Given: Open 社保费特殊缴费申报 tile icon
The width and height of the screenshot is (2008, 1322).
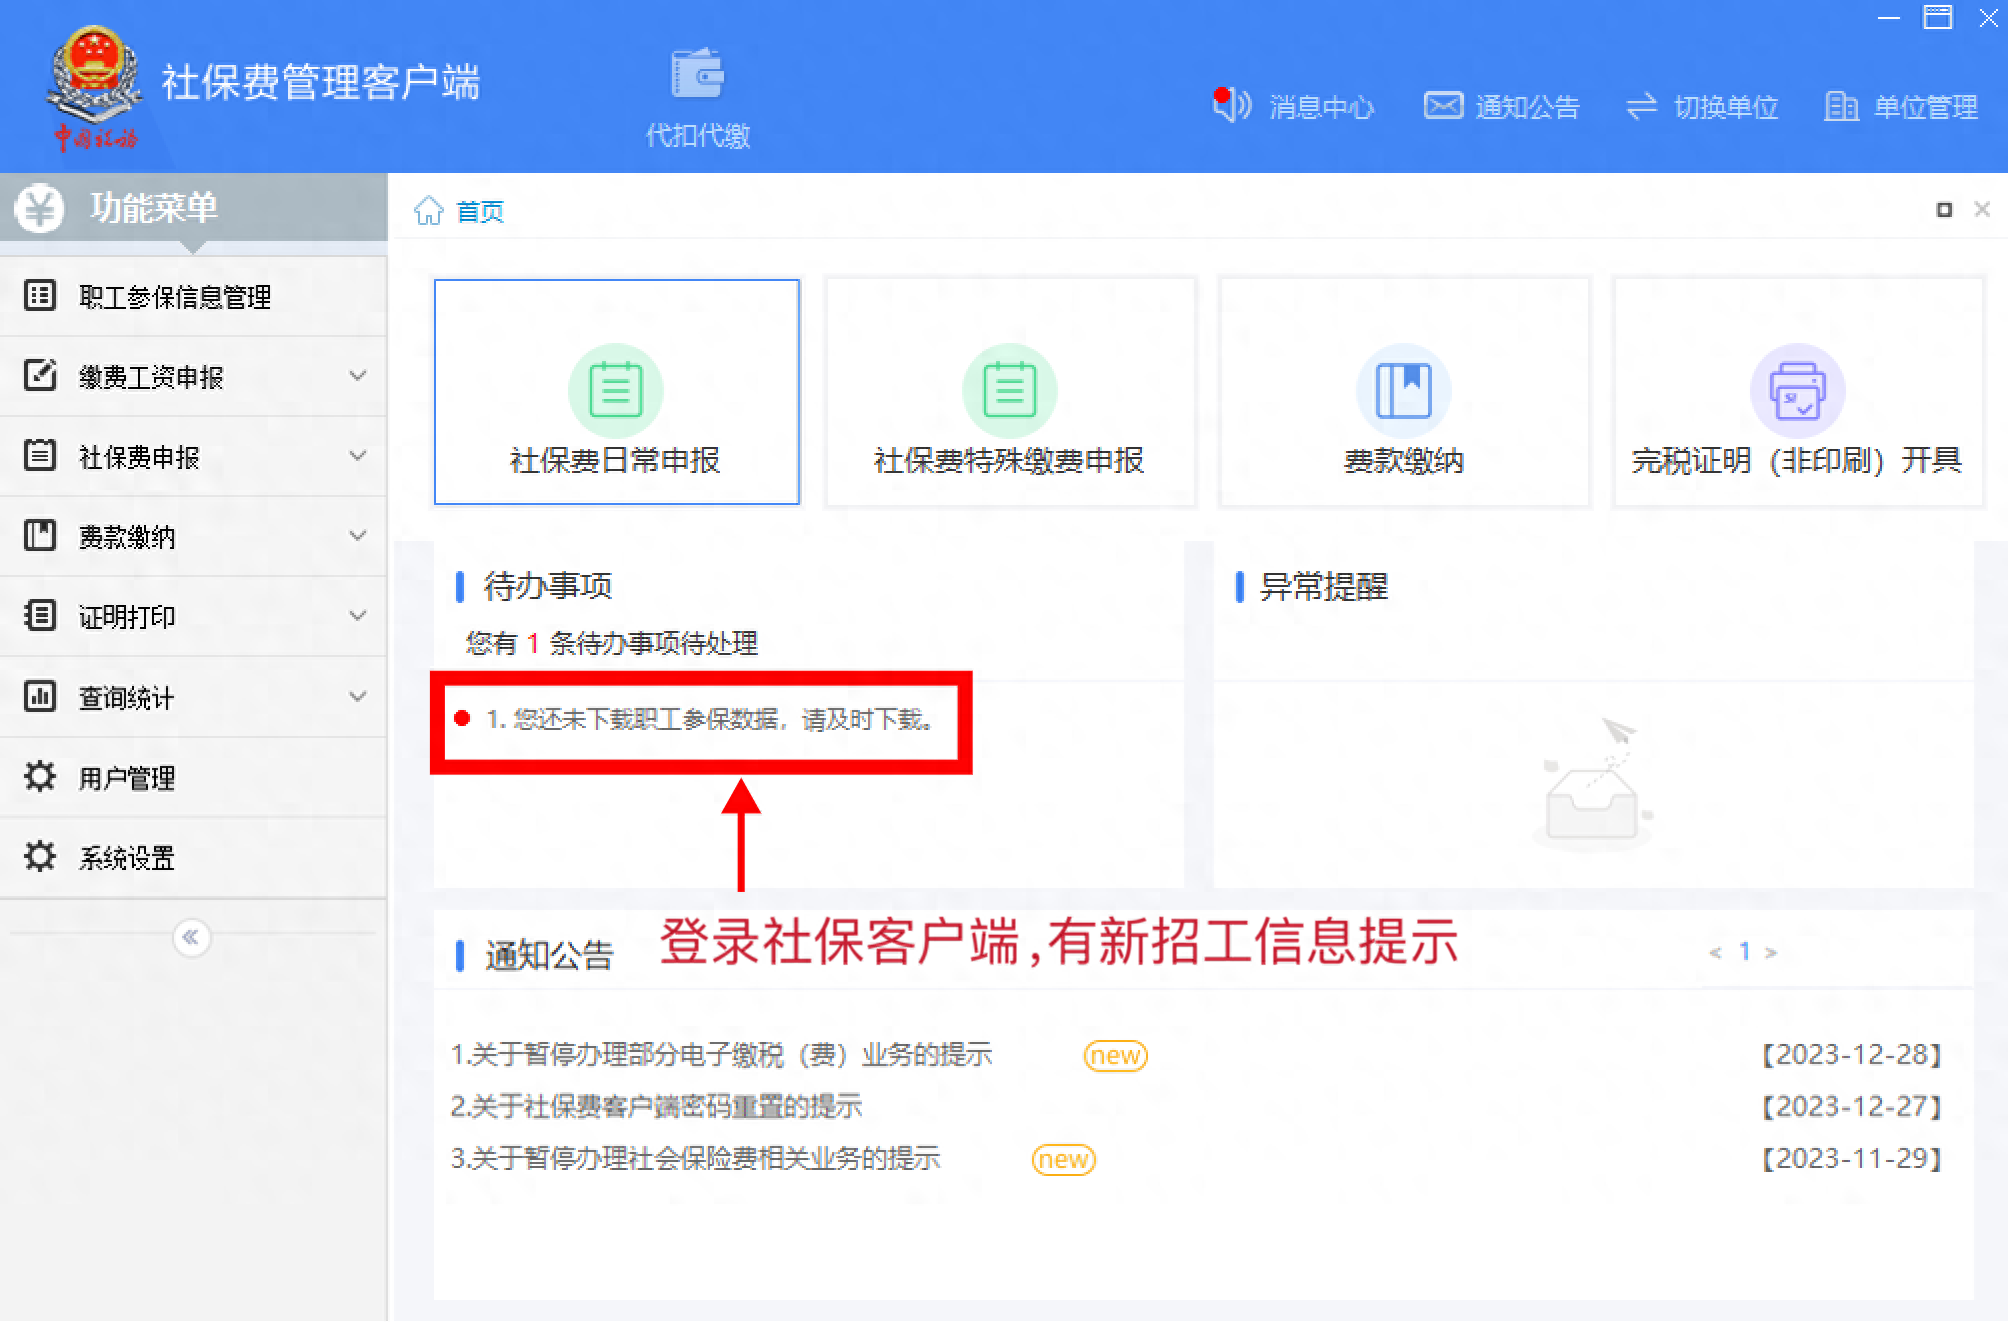Looking at the screenshot, I should click(1009, 390).
